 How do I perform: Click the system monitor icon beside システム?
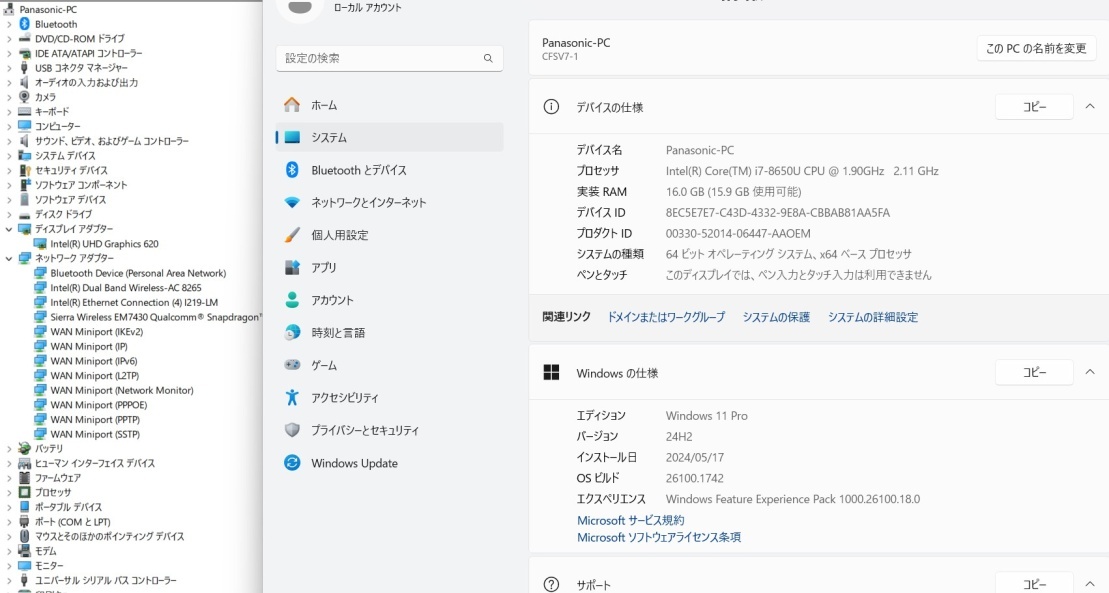coord(292,137)
